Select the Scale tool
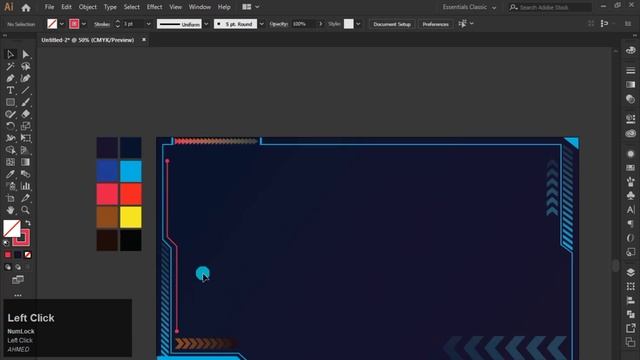The height and width of the screenshot is (360, 640). 26,126
